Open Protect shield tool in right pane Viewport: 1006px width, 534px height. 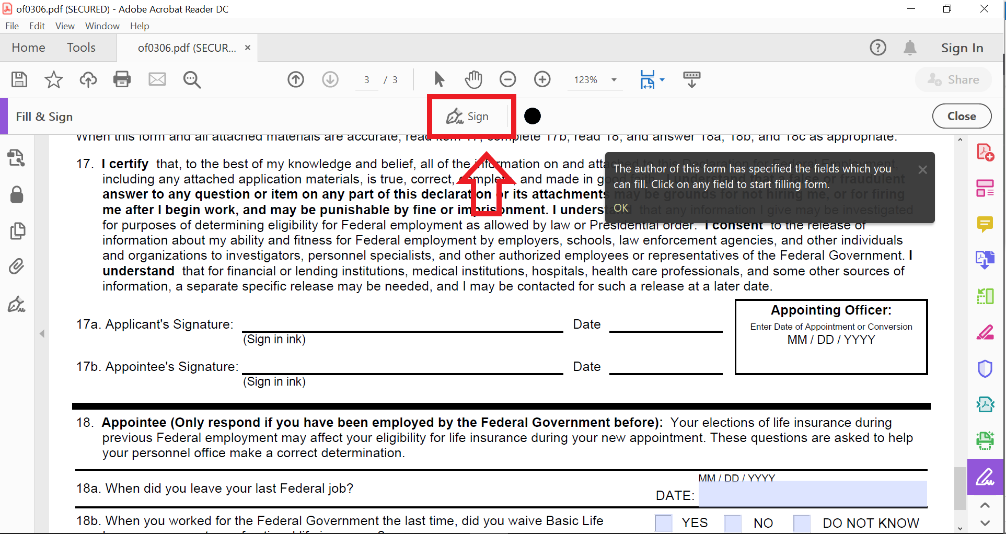[x=985, y=368]
